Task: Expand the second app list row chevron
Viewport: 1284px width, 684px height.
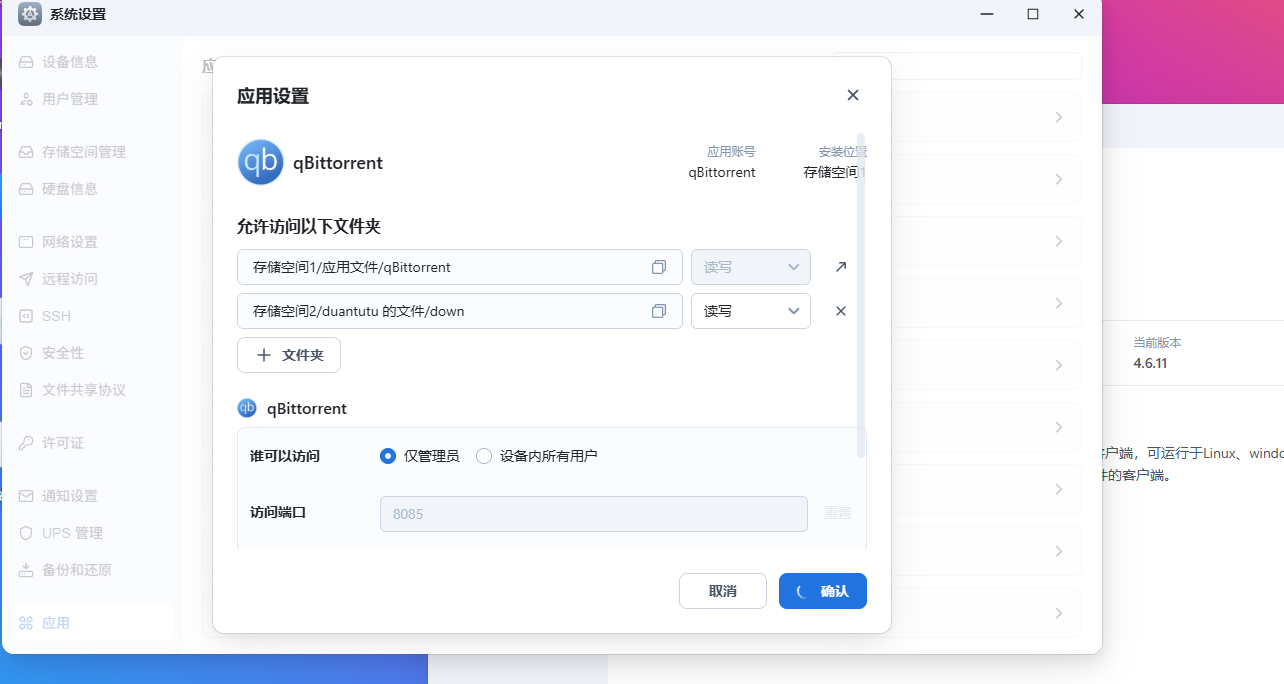Action: (1059, 179)
